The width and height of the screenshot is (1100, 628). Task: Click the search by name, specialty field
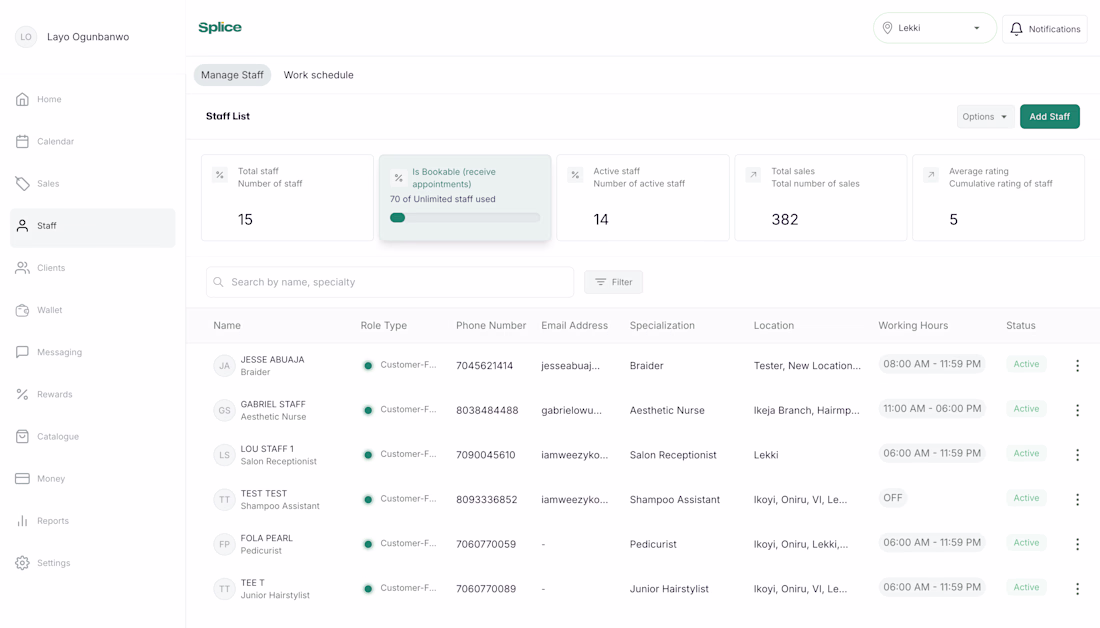pos(390,282)
